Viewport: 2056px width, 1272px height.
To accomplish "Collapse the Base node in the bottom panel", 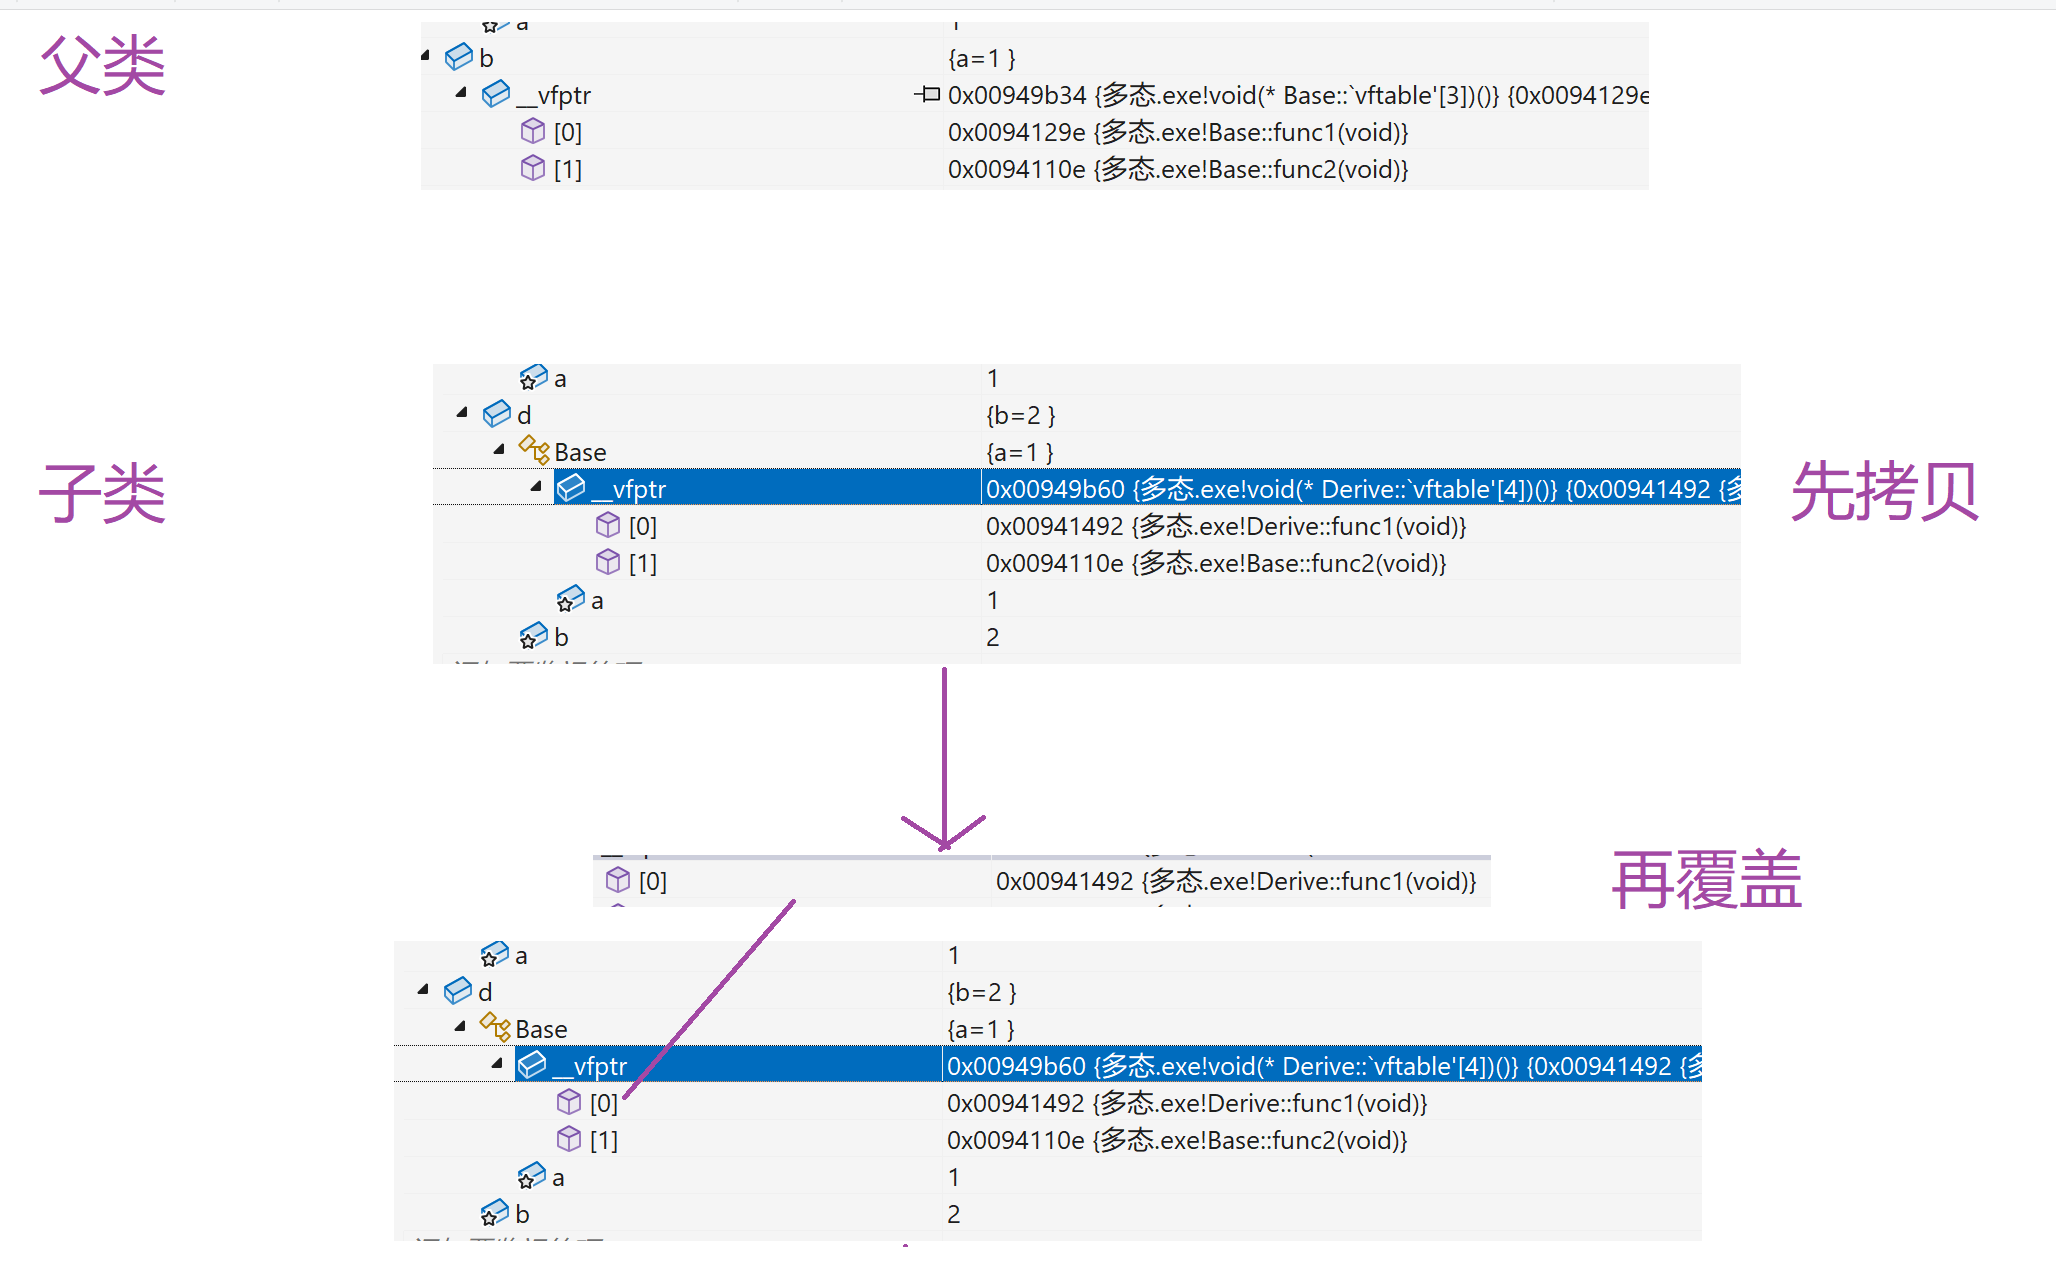I will click(460, 1026).
